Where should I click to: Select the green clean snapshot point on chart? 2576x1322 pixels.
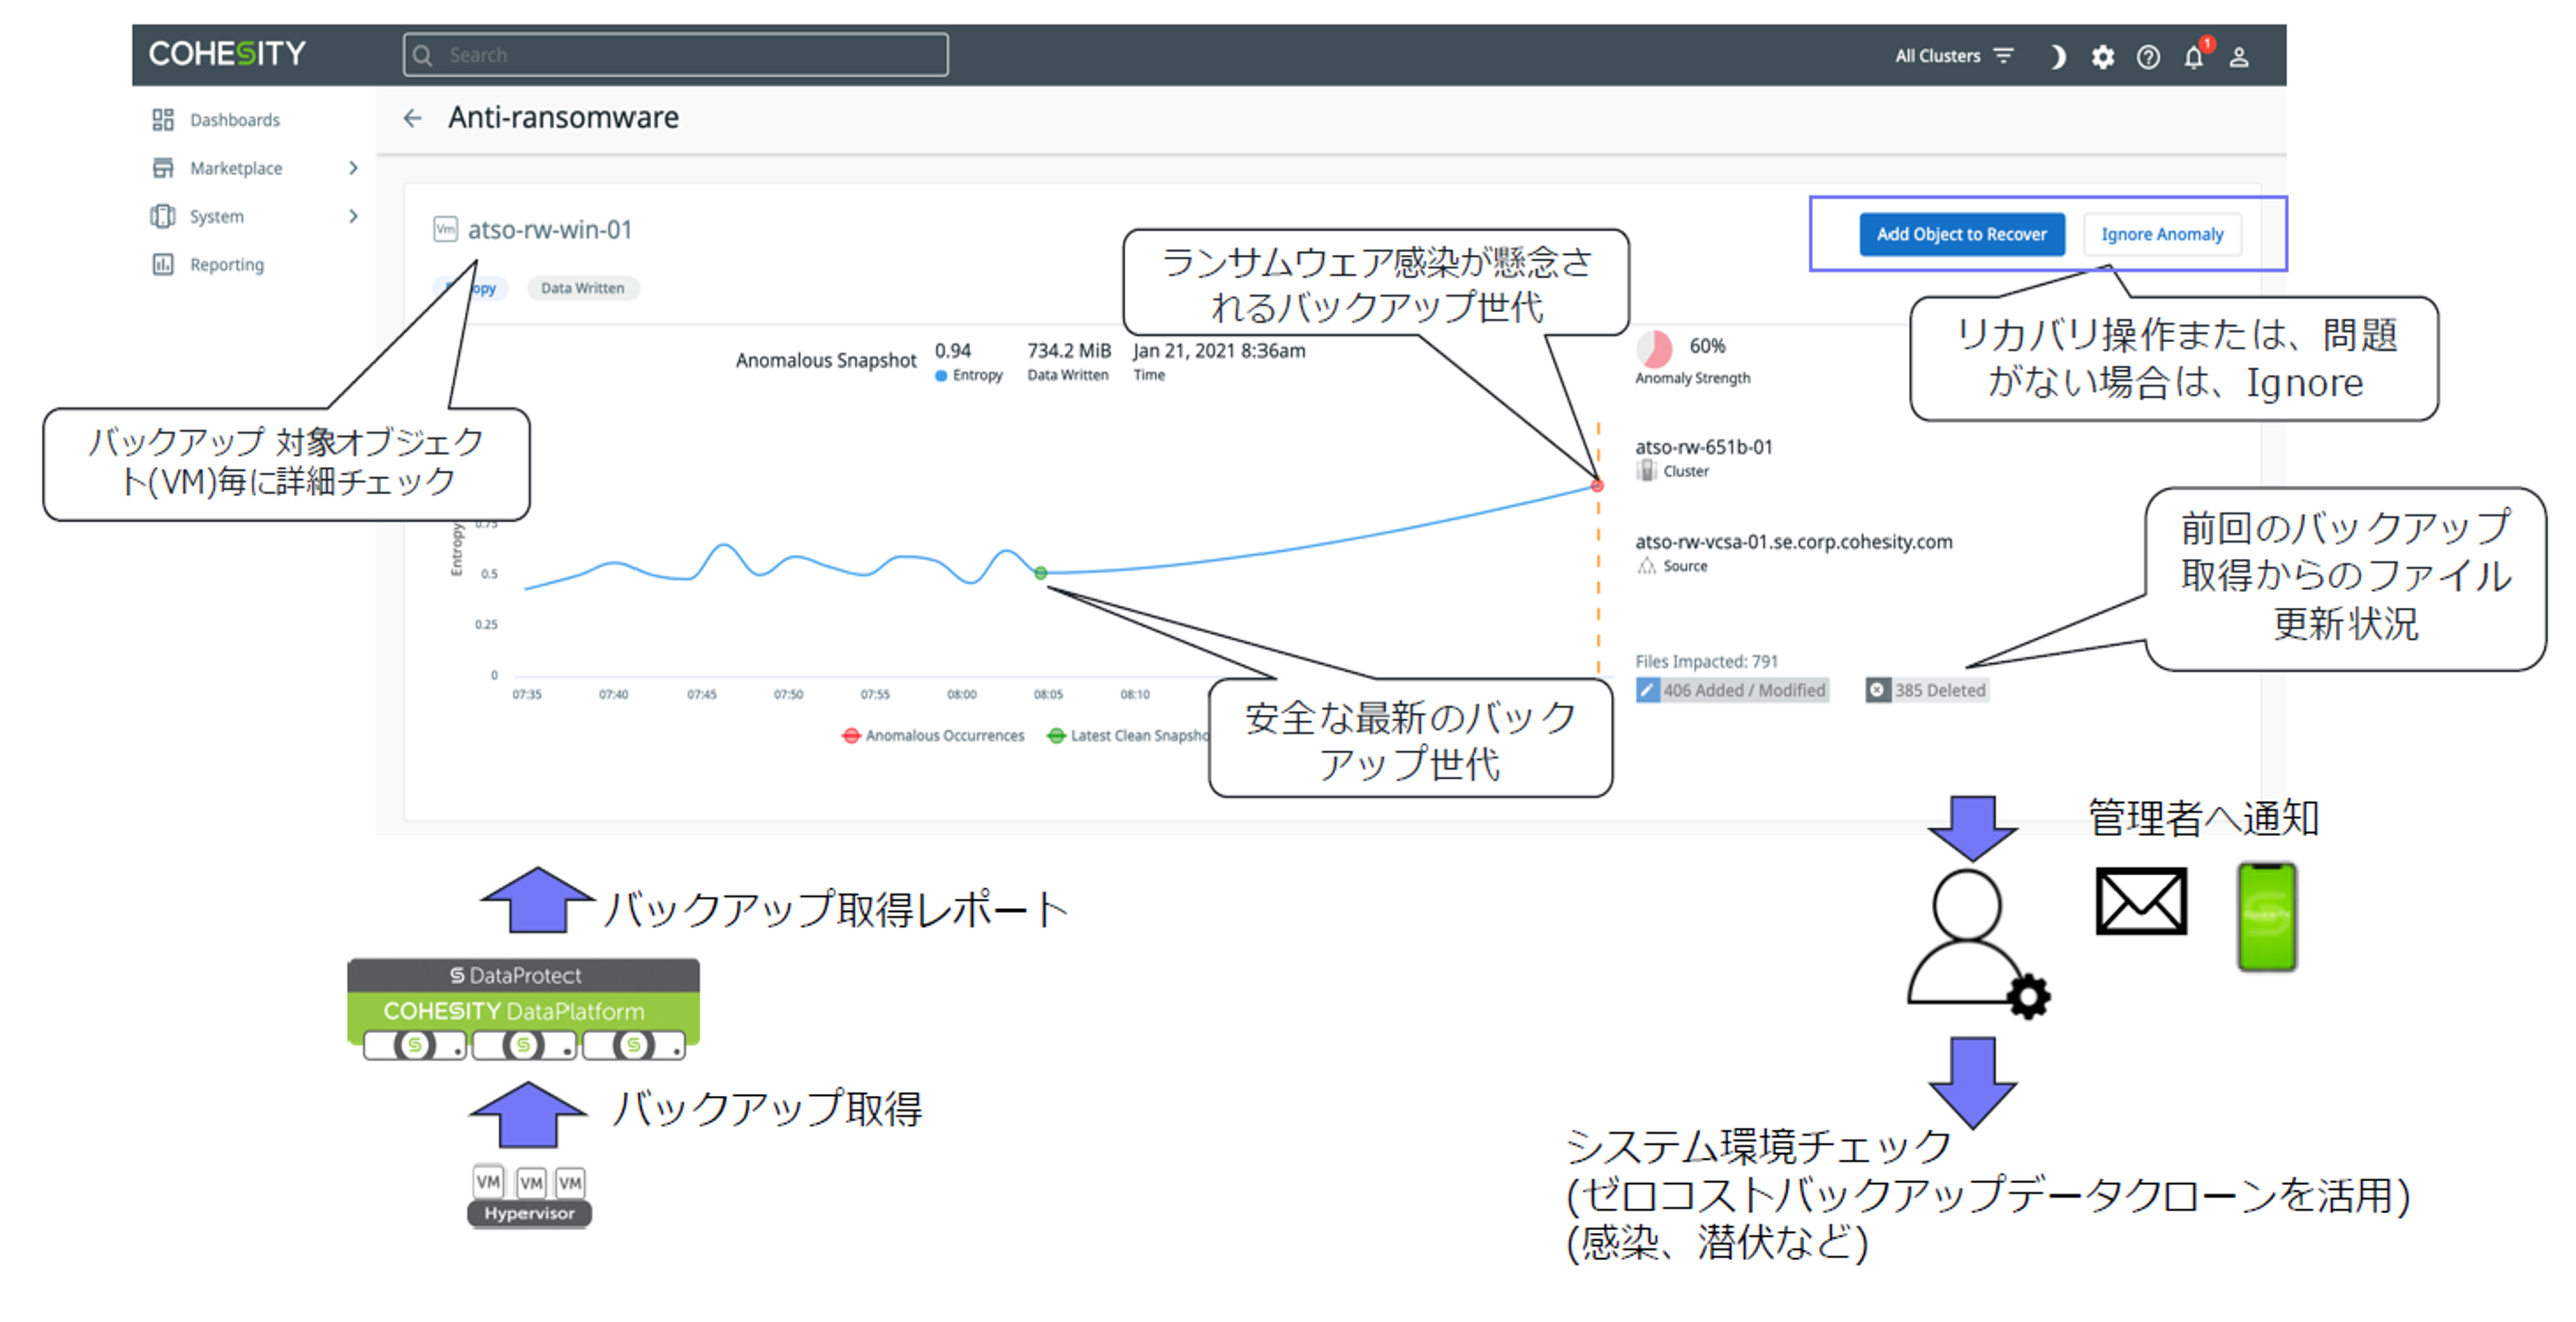click(1041, 573)
